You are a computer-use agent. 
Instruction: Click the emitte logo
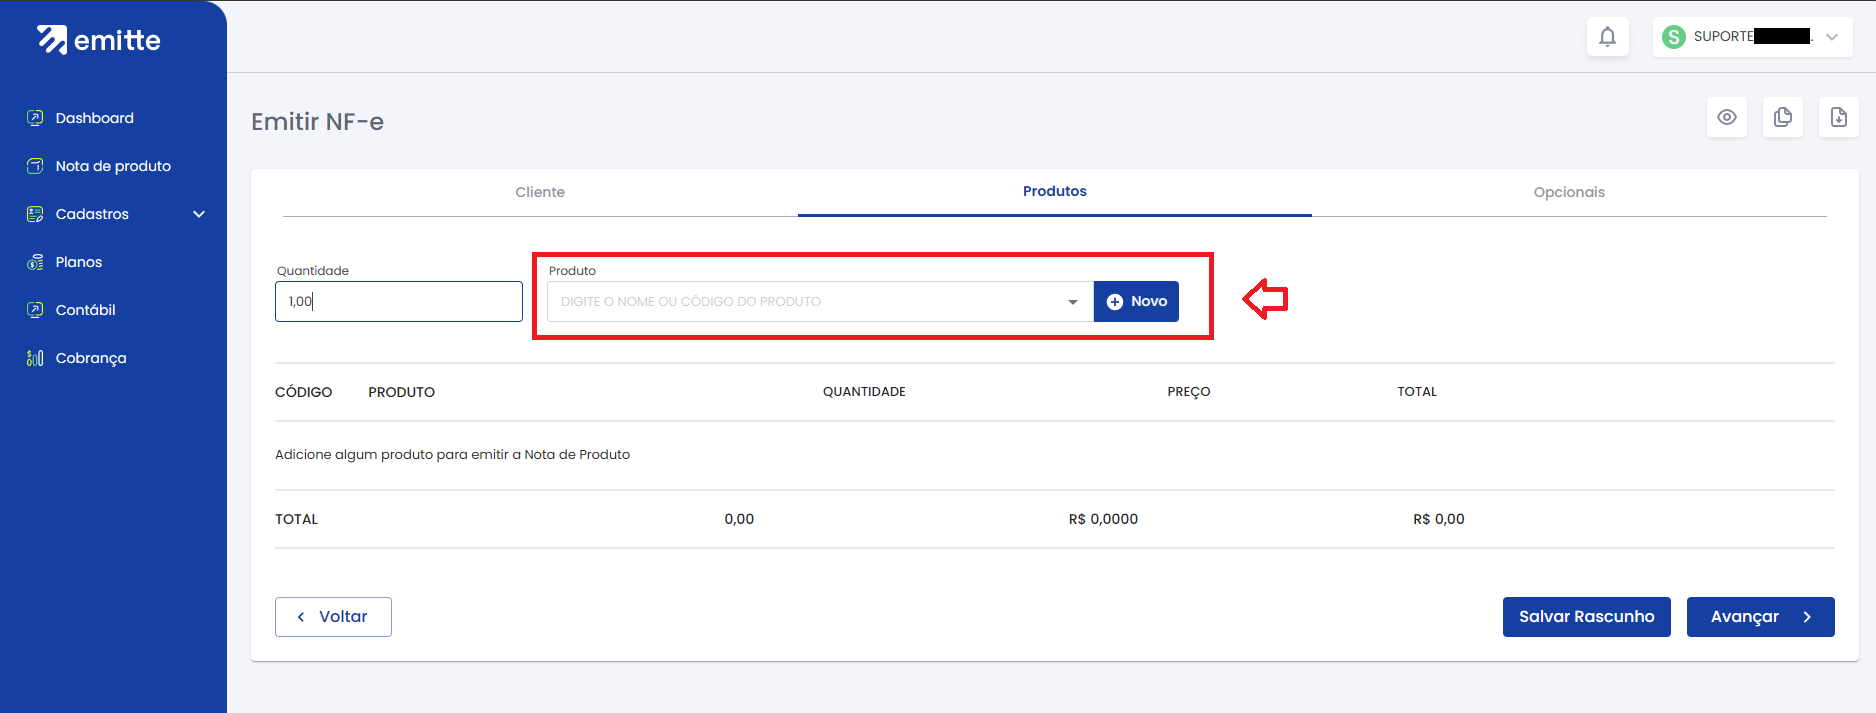point(99,40)
